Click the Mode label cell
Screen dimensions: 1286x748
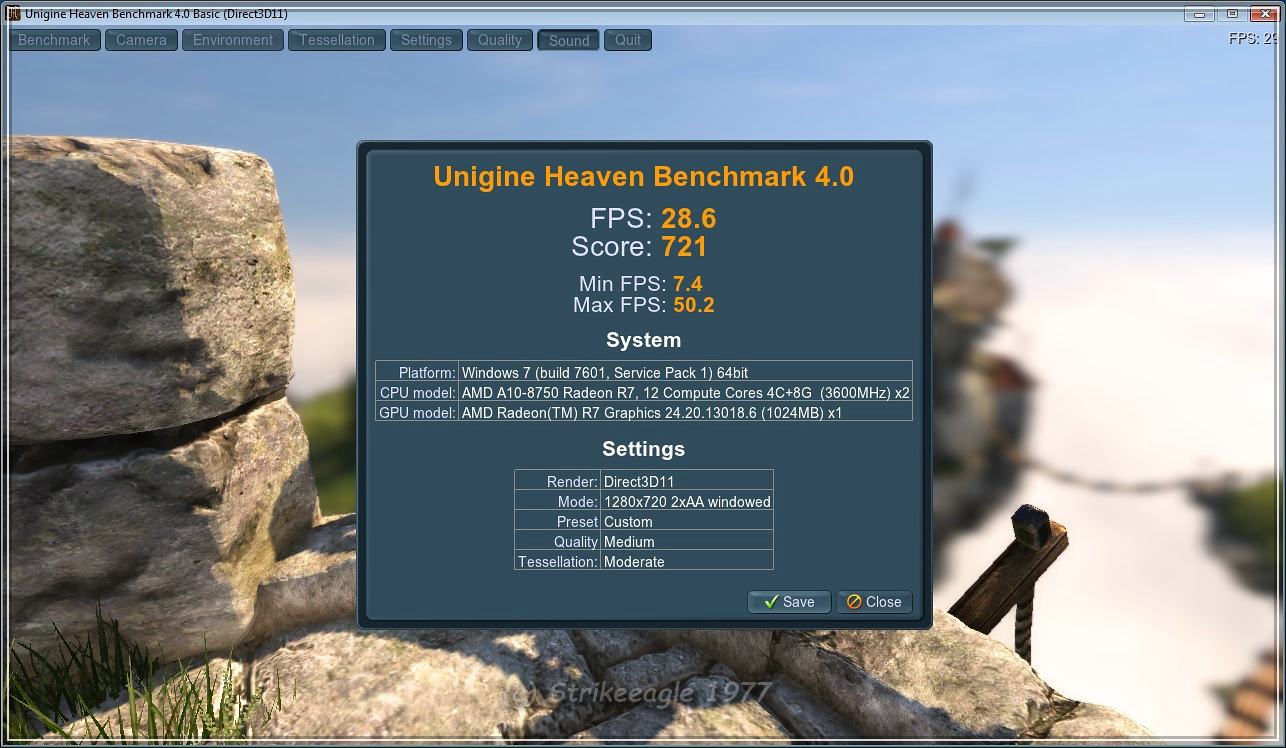(x=557, y=501)
